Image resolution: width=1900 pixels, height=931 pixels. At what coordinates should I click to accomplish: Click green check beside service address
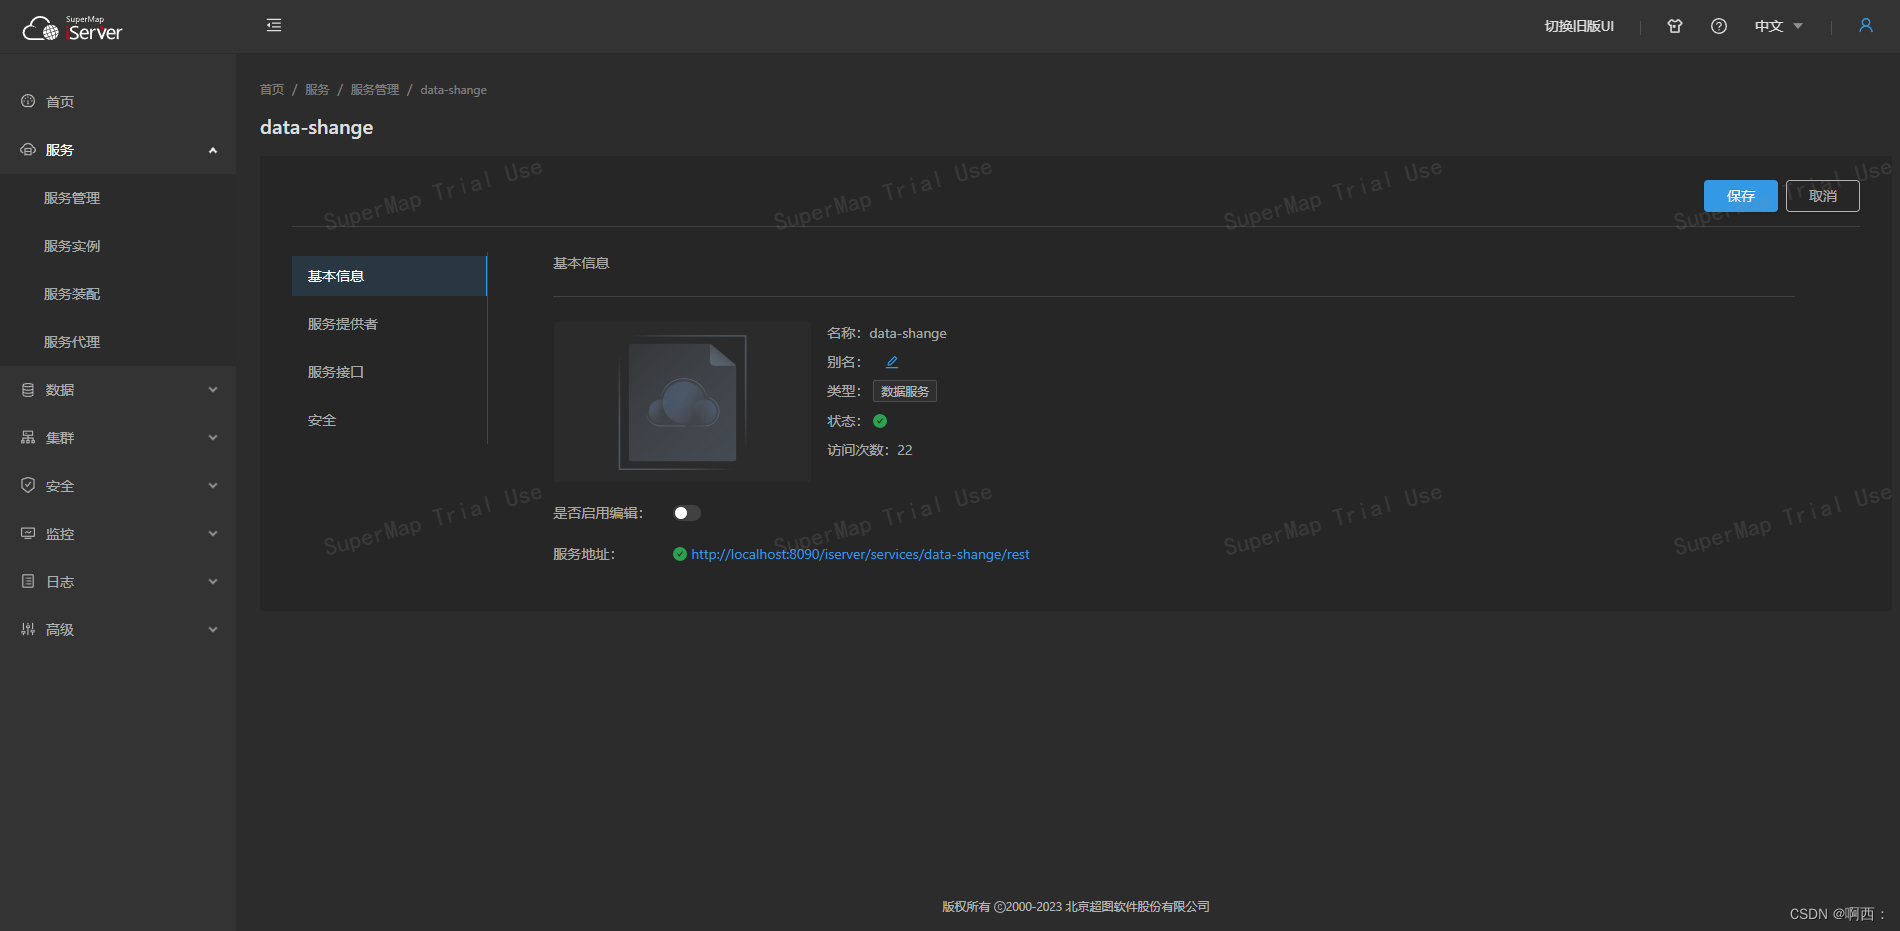pyautogui.click(x=680, y=554)
